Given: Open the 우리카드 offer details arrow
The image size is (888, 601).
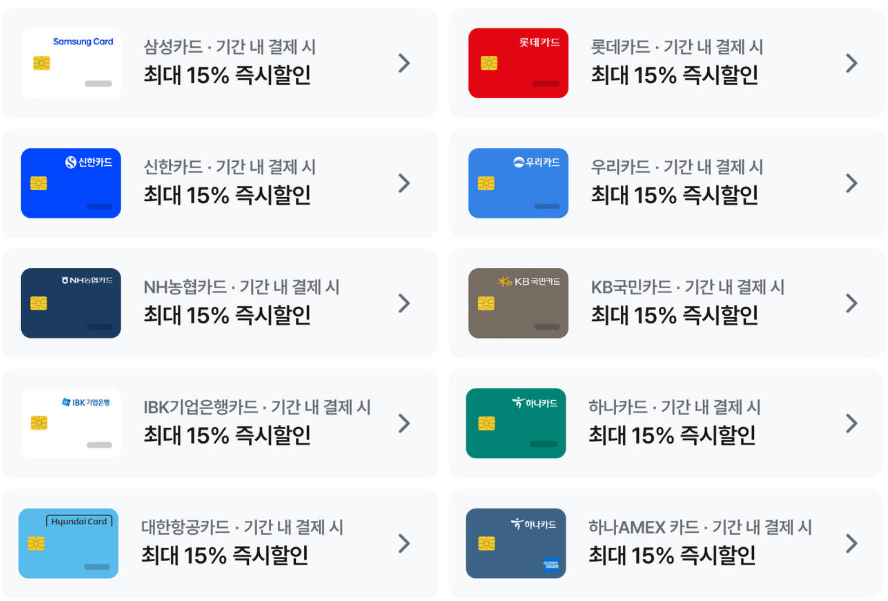Looking at the screenshot, I should pos(851,183).
